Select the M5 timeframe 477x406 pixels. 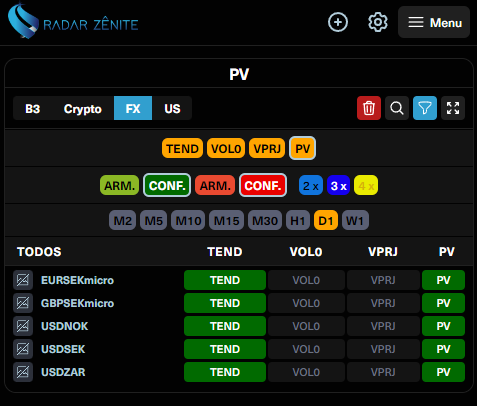153,220
